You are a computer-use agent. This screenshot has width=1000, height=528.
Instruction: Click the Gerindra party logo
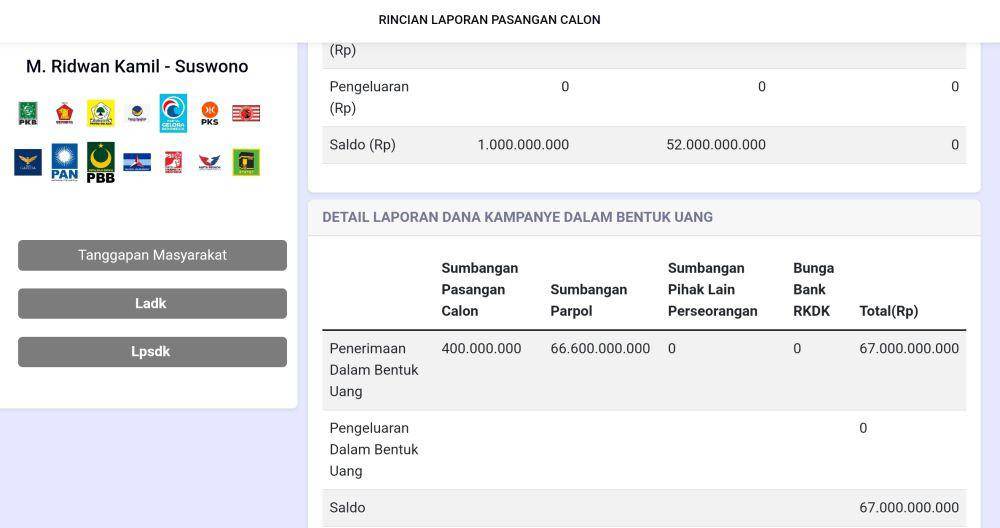(64, 114)
